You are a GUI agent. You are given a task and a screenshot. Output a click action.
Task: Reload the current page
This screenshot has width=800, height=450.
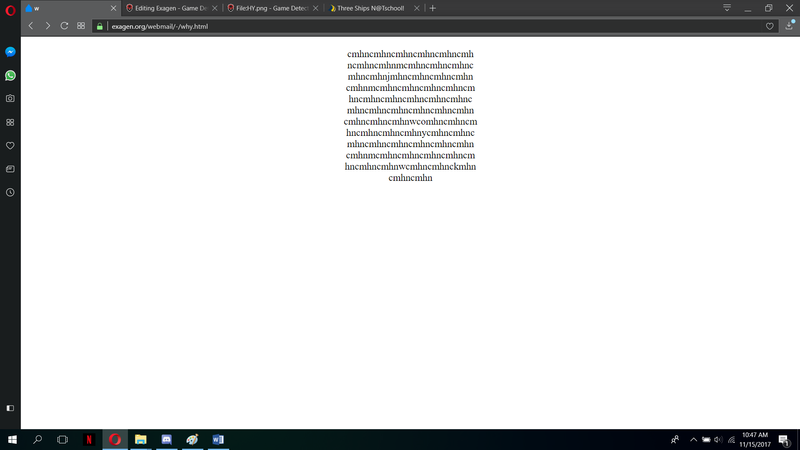coord(64,25)
